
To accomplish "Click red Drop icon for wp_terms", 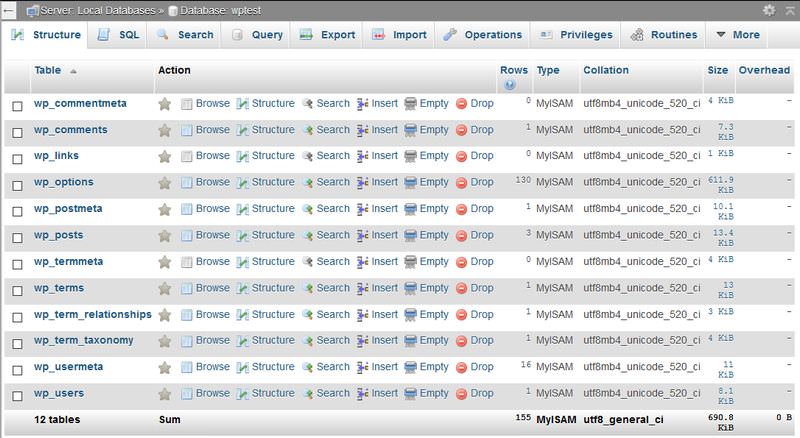I will [461, 289].
